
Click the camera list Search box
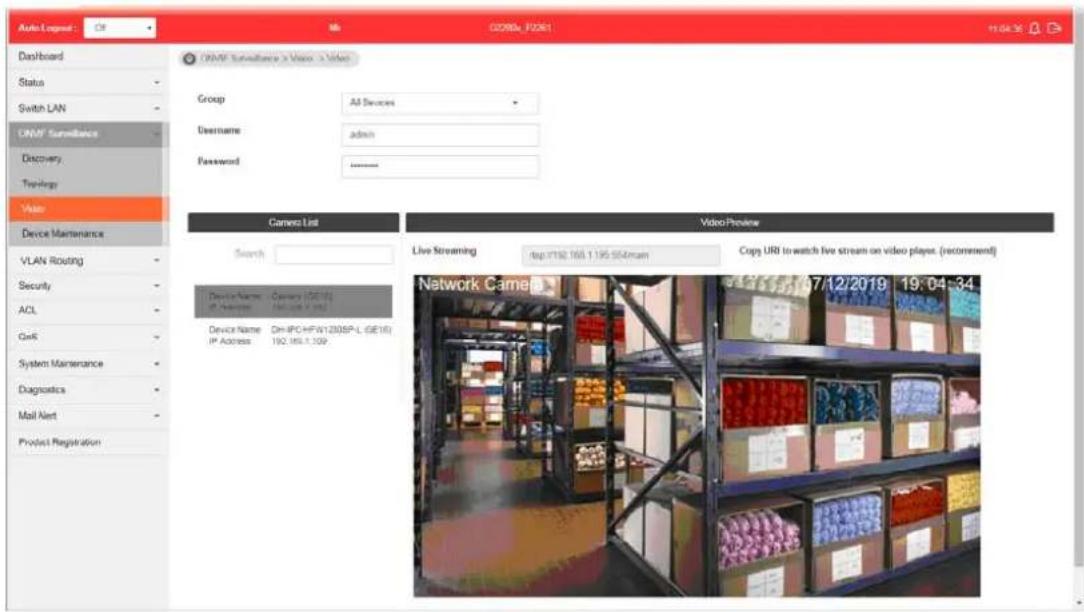(334, 254)
